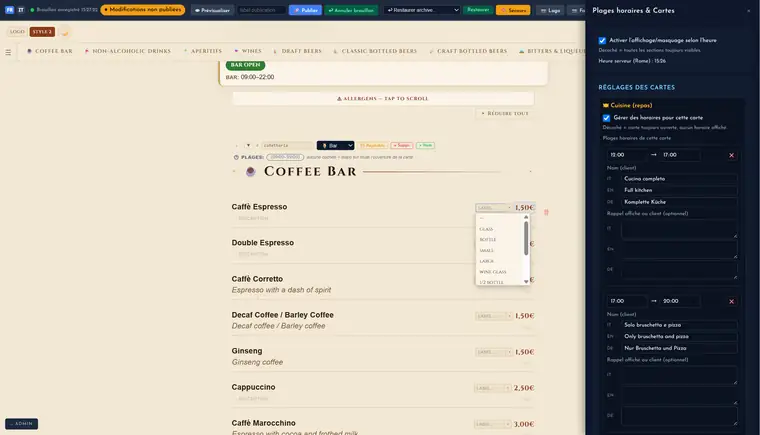Open the hamburger menu beside Coffee Bar tab
This screenshot has width=760, height=435.
pos(8,52)
